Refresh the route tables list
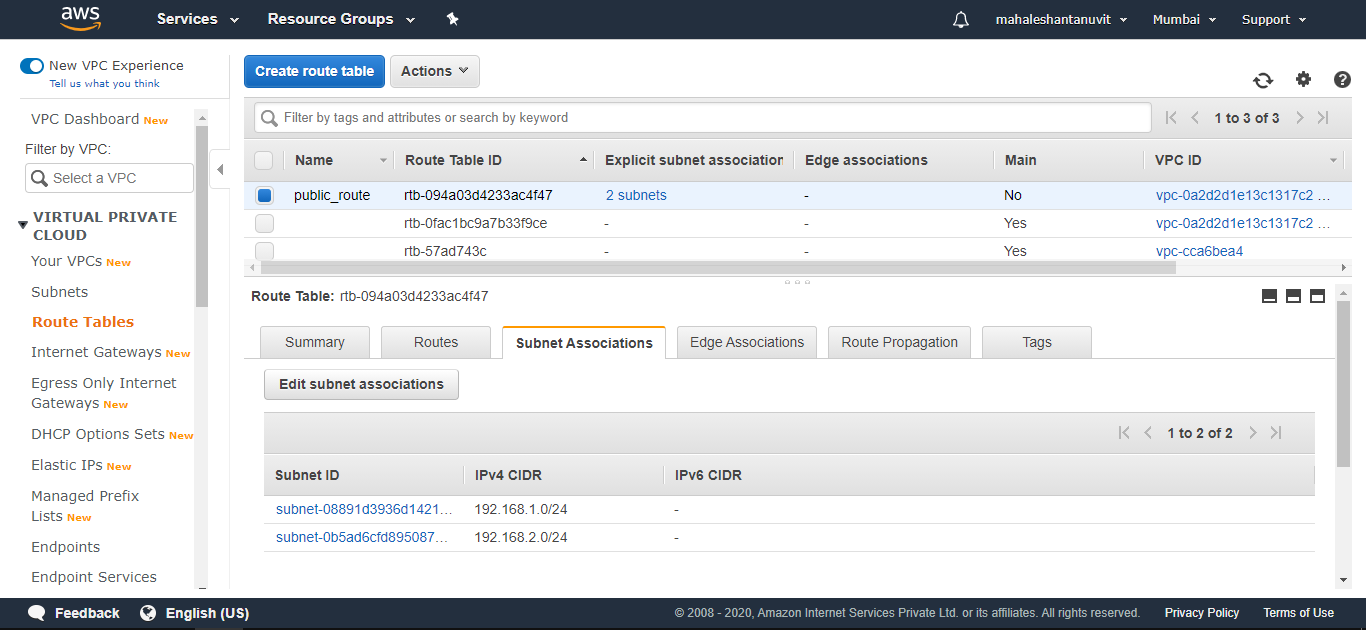This screenshot has height=630, width=1366. tap(1263, 80)
